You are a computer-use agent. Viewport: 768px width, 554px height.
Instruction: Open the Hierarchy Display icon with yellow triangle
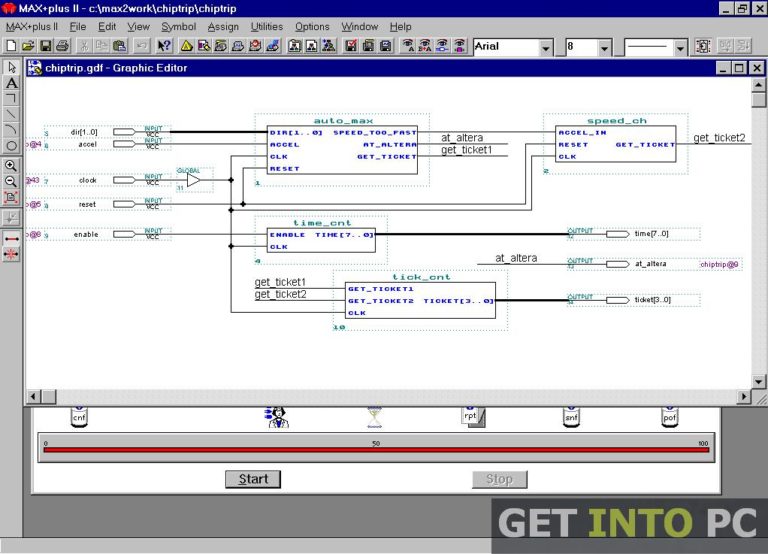click(x=187, y=46)
